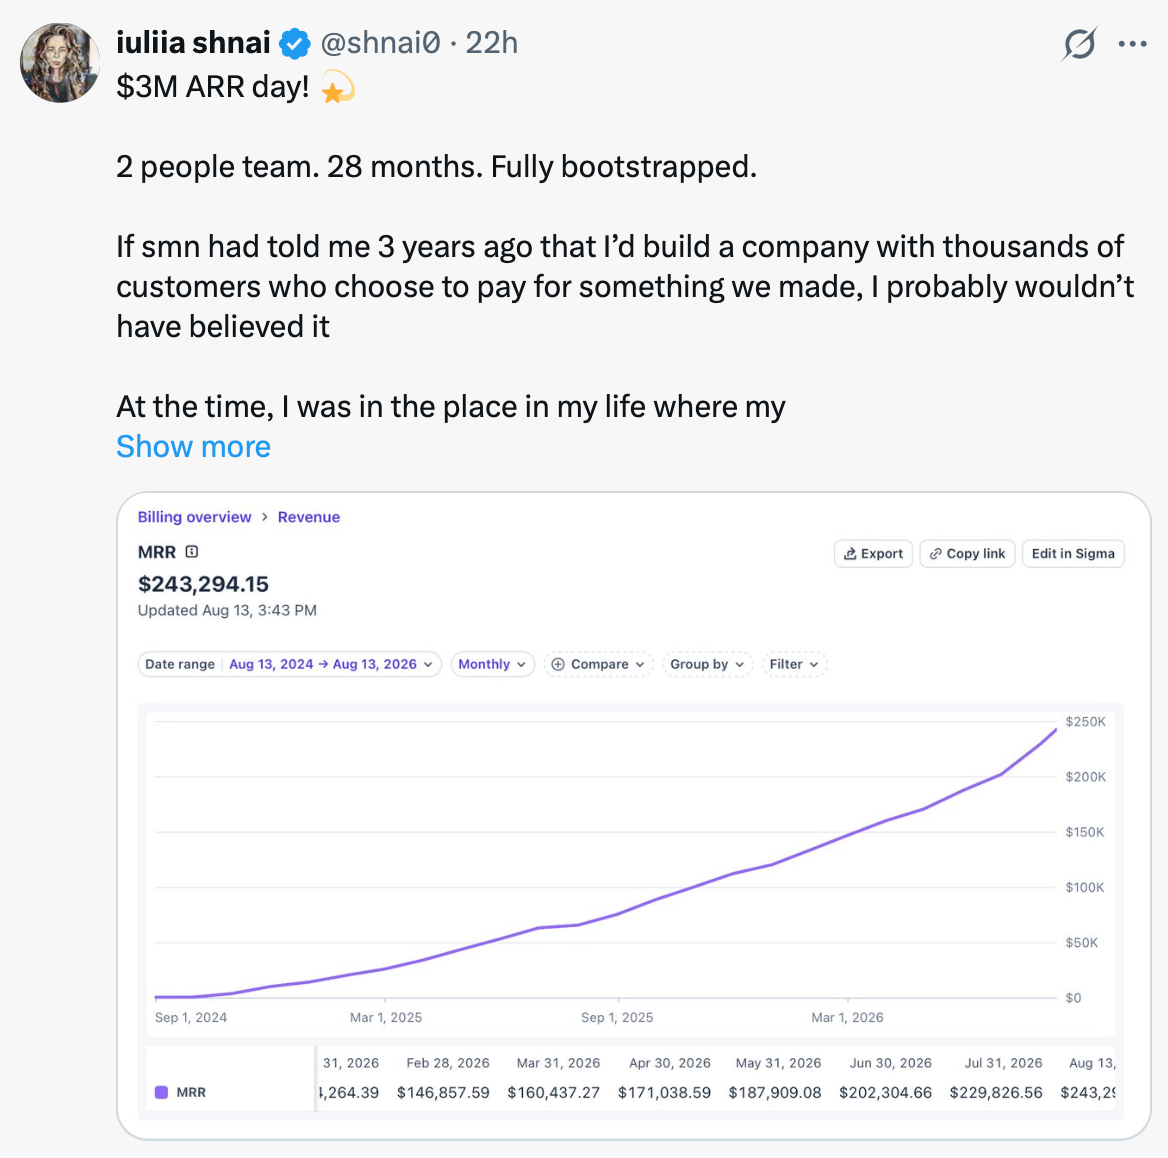Open iuliia shnai's profile avatar

tap(60, 63)
